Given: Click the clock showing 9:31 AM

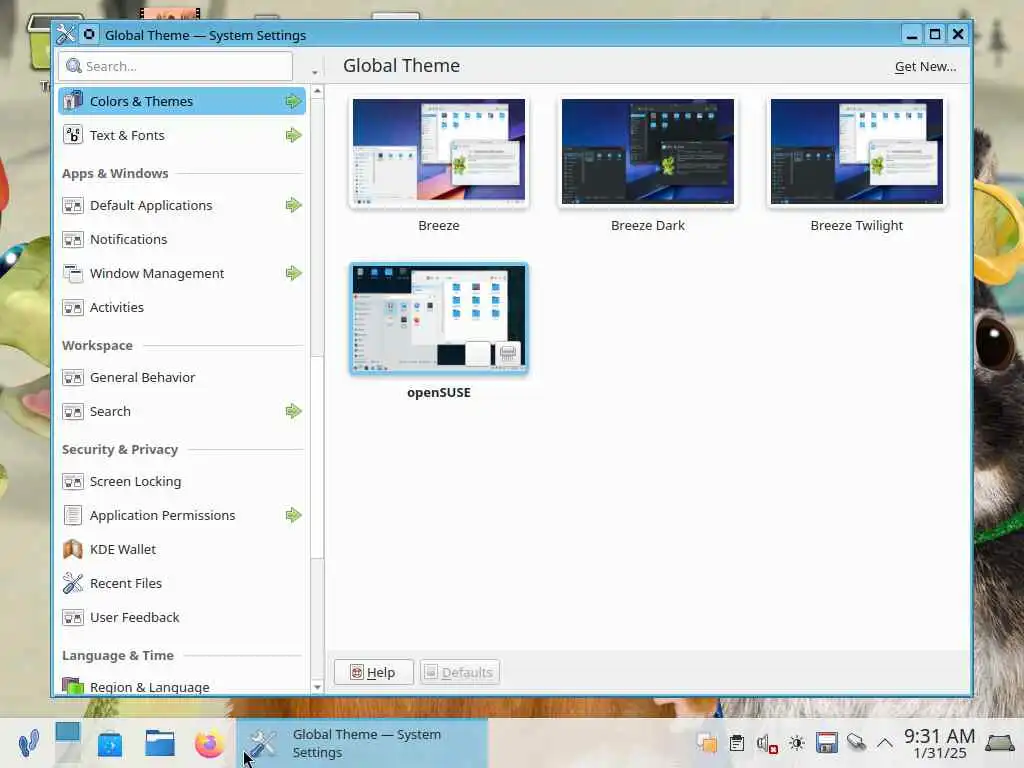Looking at the screenshot, I should pyautogui.click(x=939, y=743).
